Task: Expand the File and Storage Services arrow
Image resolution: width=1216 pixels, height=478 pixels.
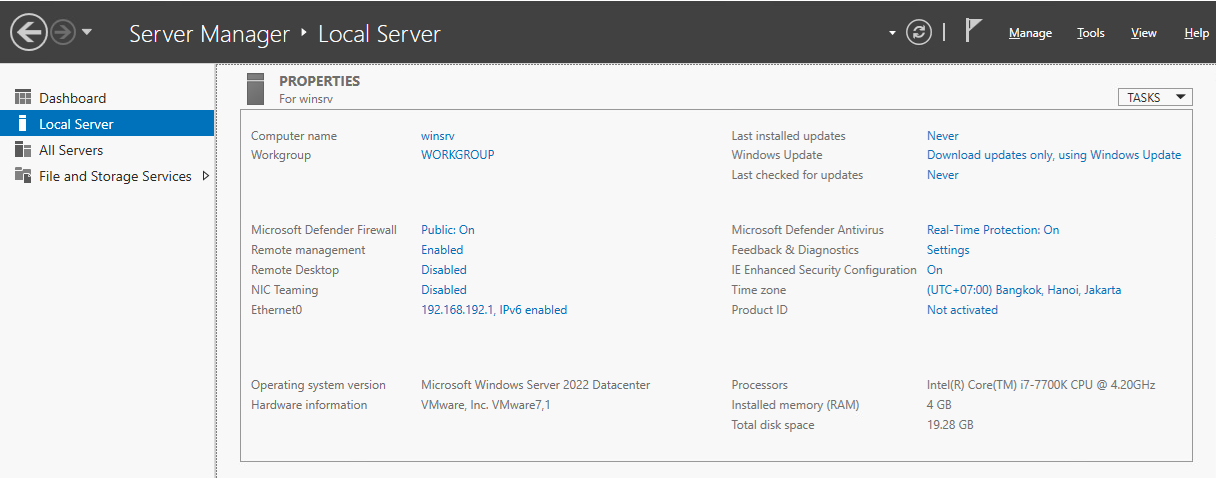Action: click(x=206, y=176)
